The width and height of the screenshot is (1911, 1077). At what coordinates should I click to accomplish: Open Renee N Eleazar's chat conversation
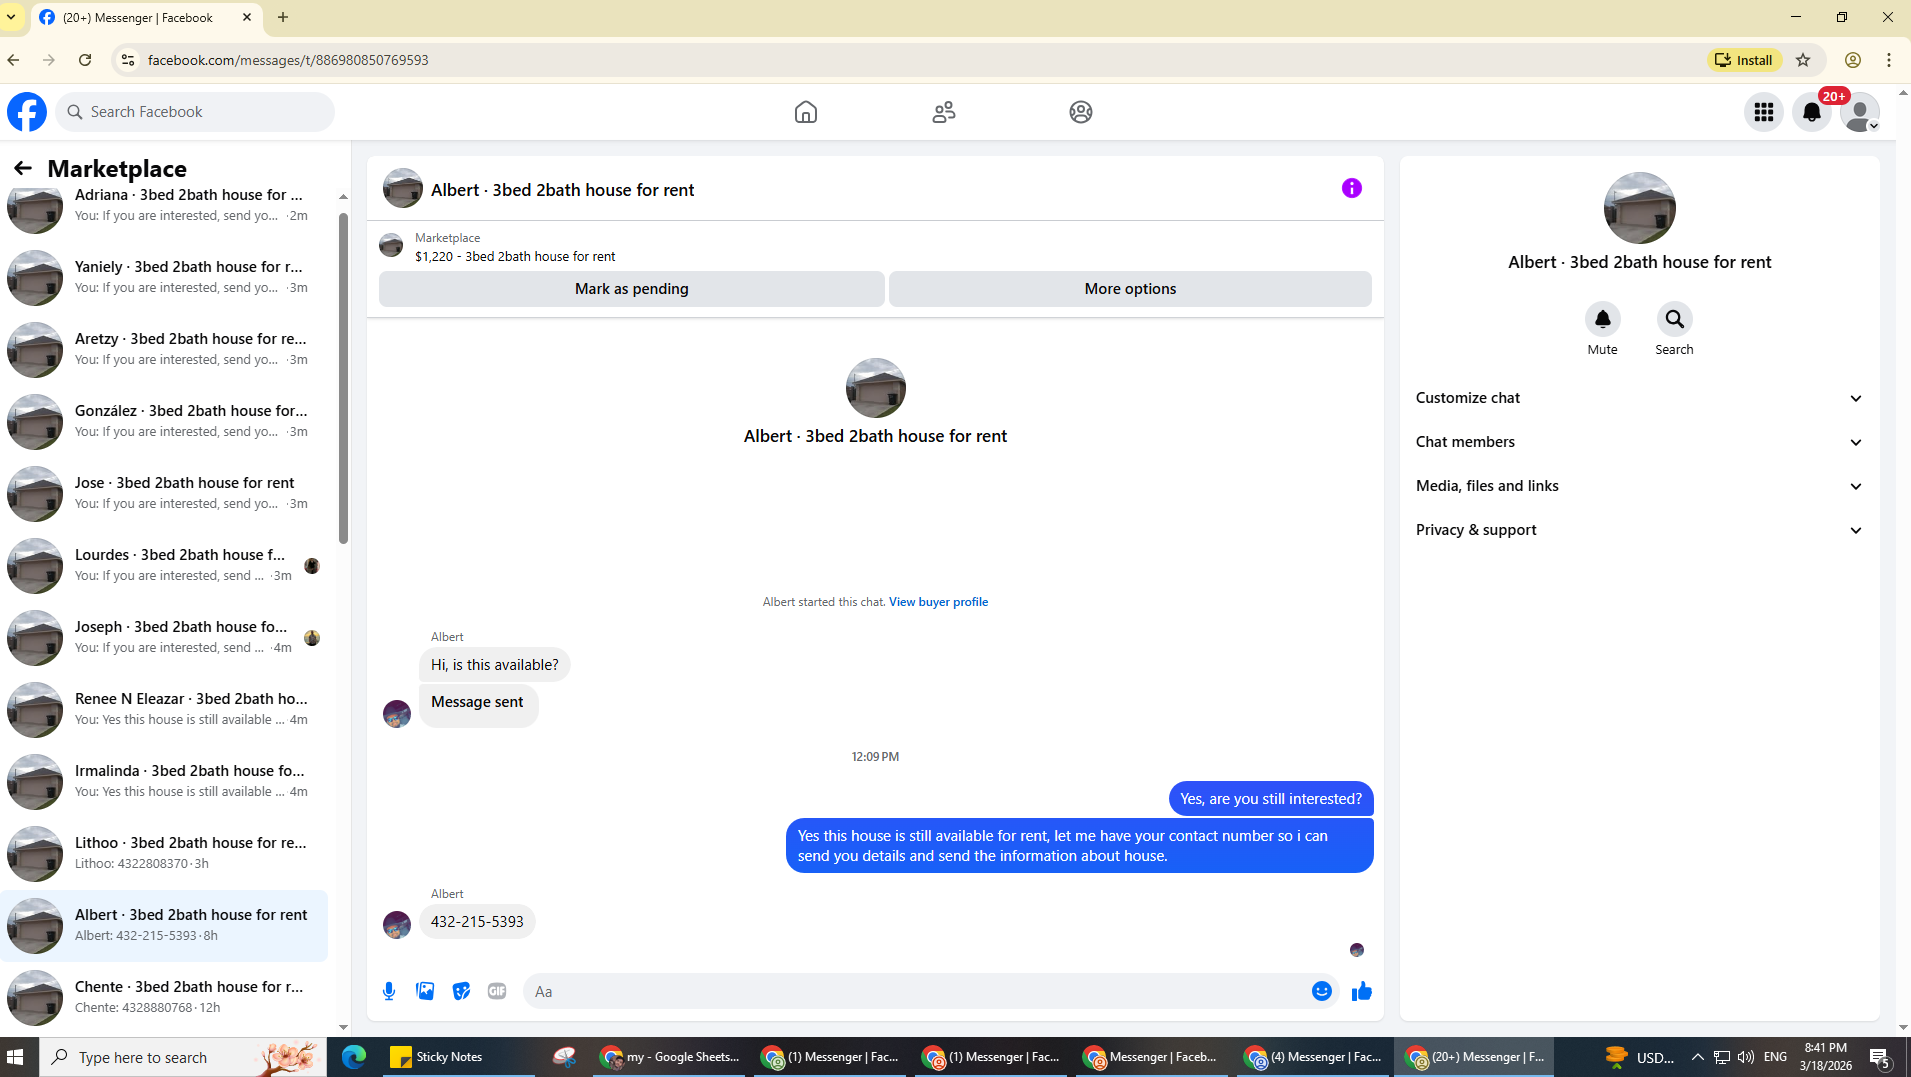(x=164, y=709)
